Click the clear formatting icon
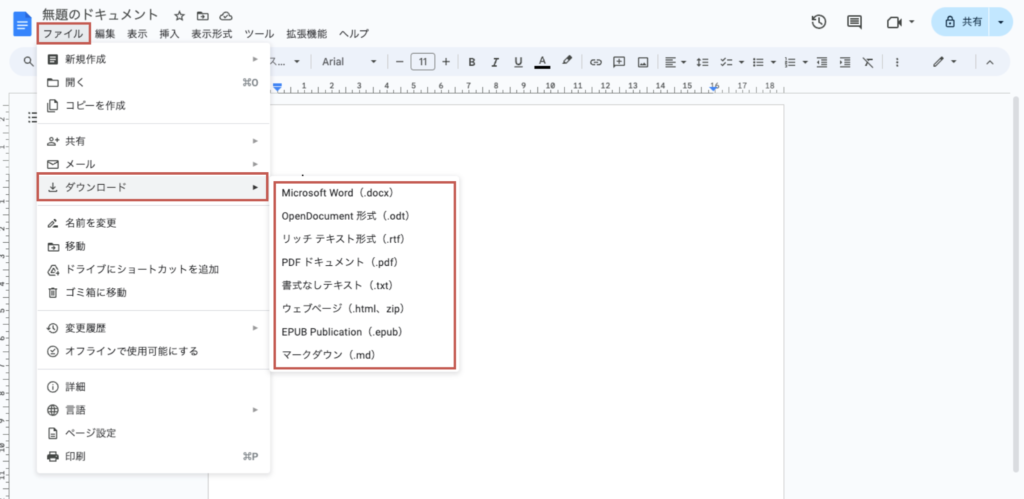Viewport: 1024px width, 499px height. (867, 62)
